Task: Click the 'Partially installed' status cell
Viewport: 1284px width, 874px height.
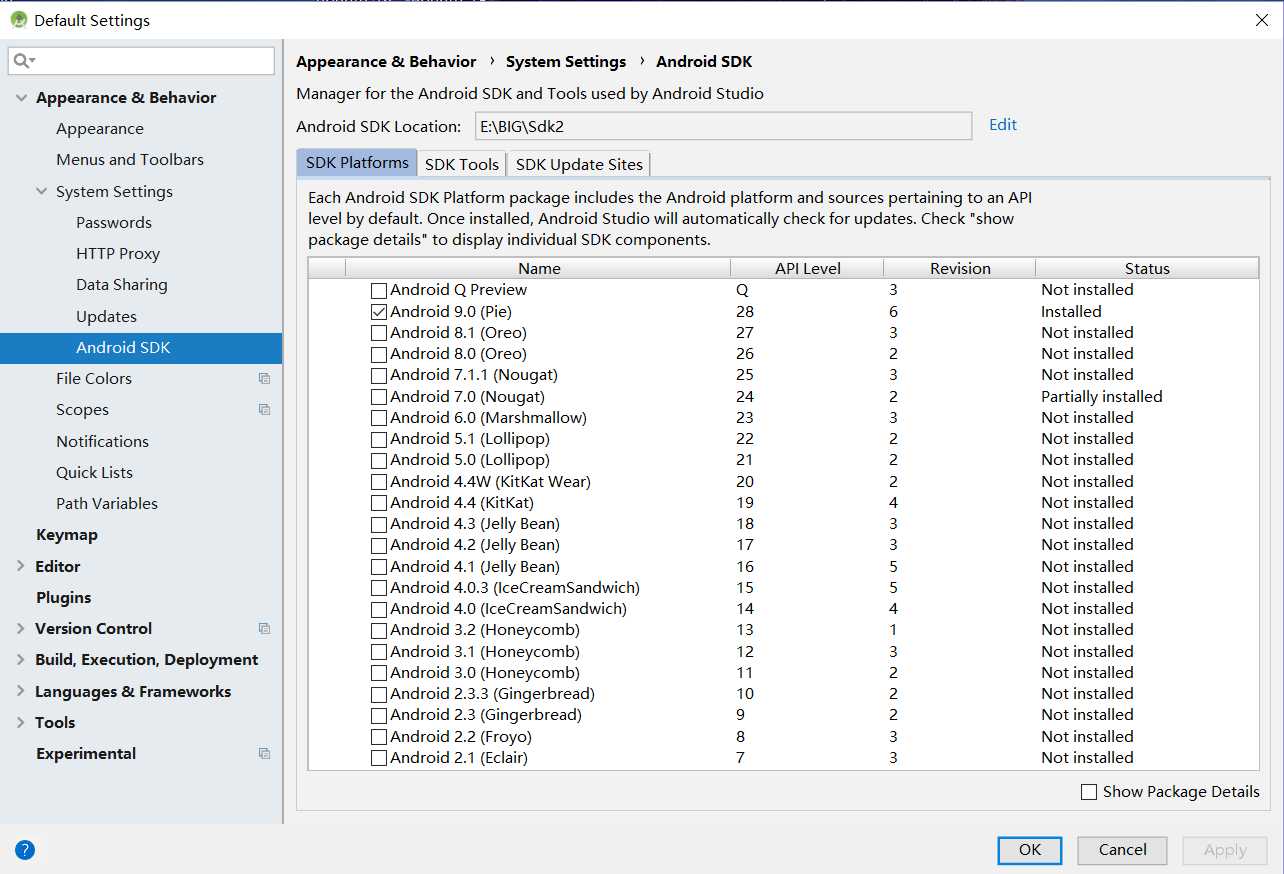Action: click(1102, 397)
